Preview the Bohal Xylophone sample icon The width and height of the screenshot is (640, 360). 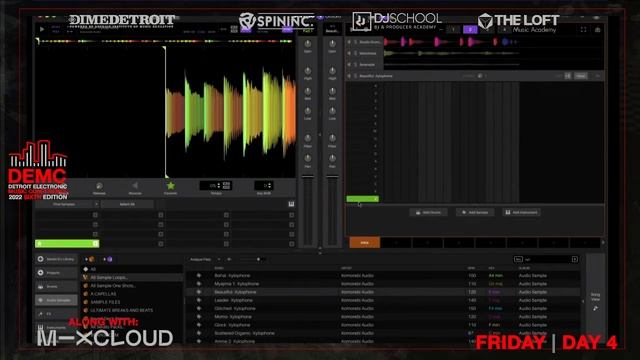(x=199, y=276)
